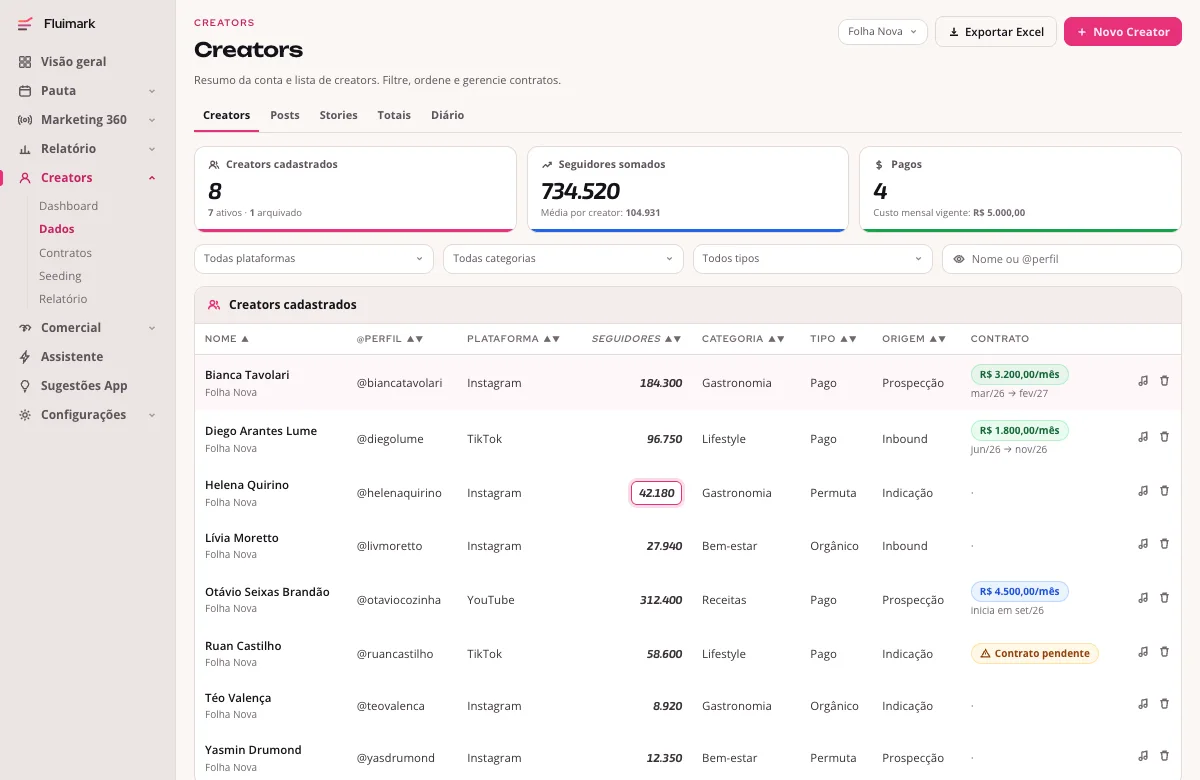1200x780 pixels.
Task: Sort table by Plataforma column
Action: pos(513,339)
